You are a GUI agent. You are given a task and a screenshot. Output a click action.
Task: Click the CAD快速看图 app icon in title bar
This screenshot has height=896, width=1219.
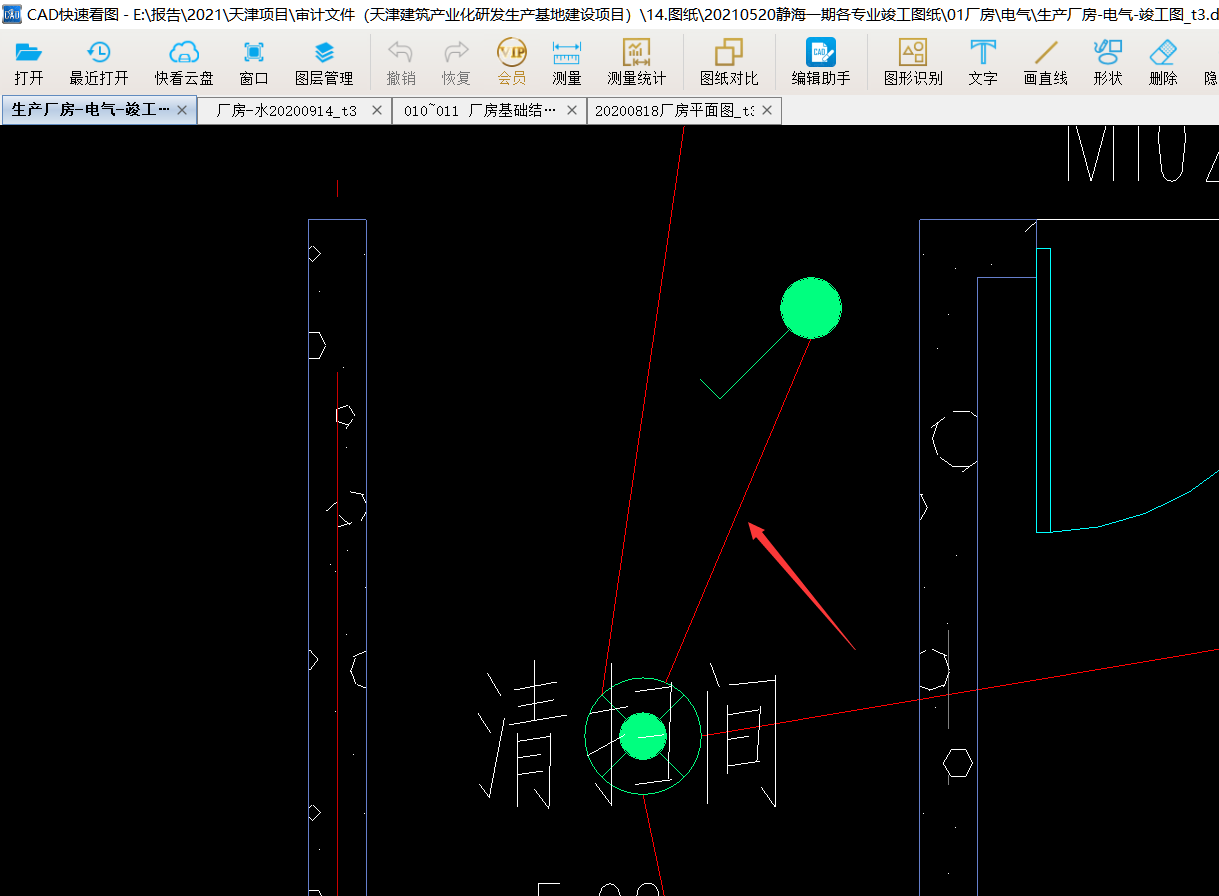point(12,14)
